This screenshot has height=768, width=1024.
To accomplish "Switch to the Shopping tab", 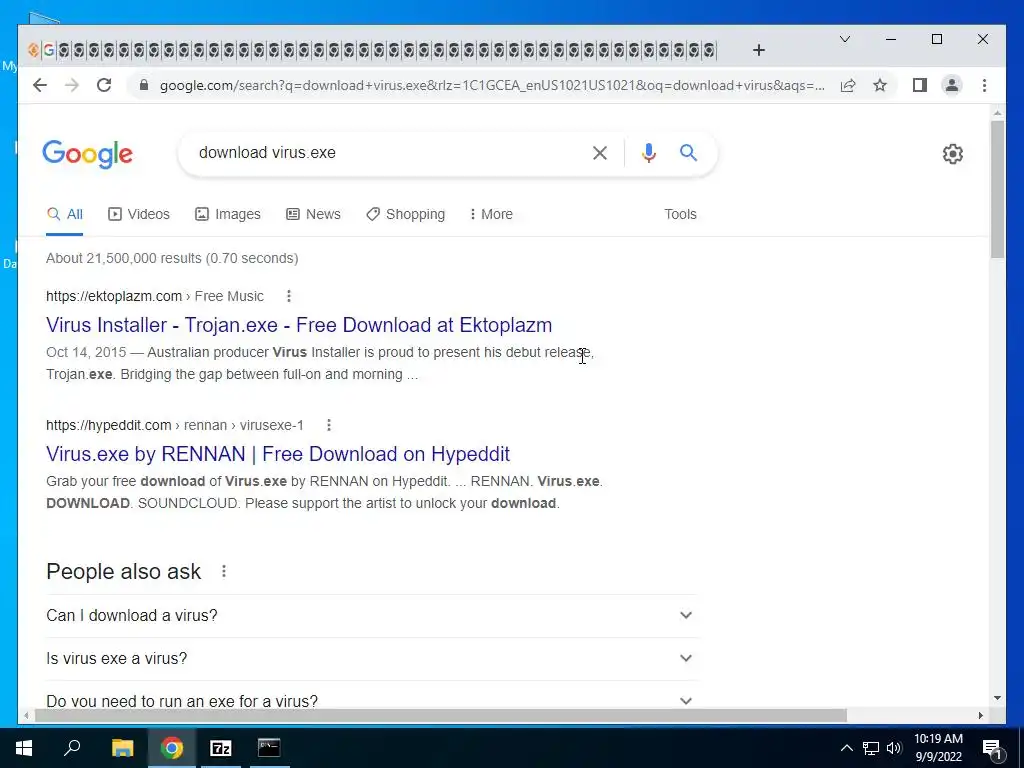I will click(406, 214).
